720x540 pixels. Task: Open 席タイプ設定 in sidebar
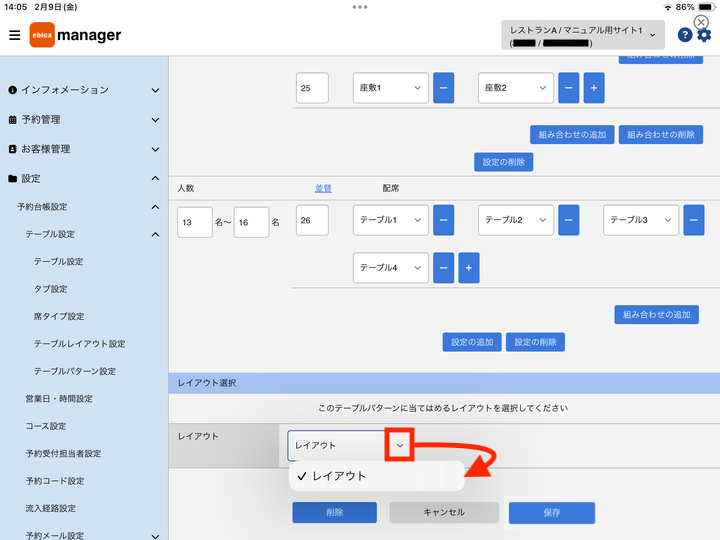(x=59, y=316)
